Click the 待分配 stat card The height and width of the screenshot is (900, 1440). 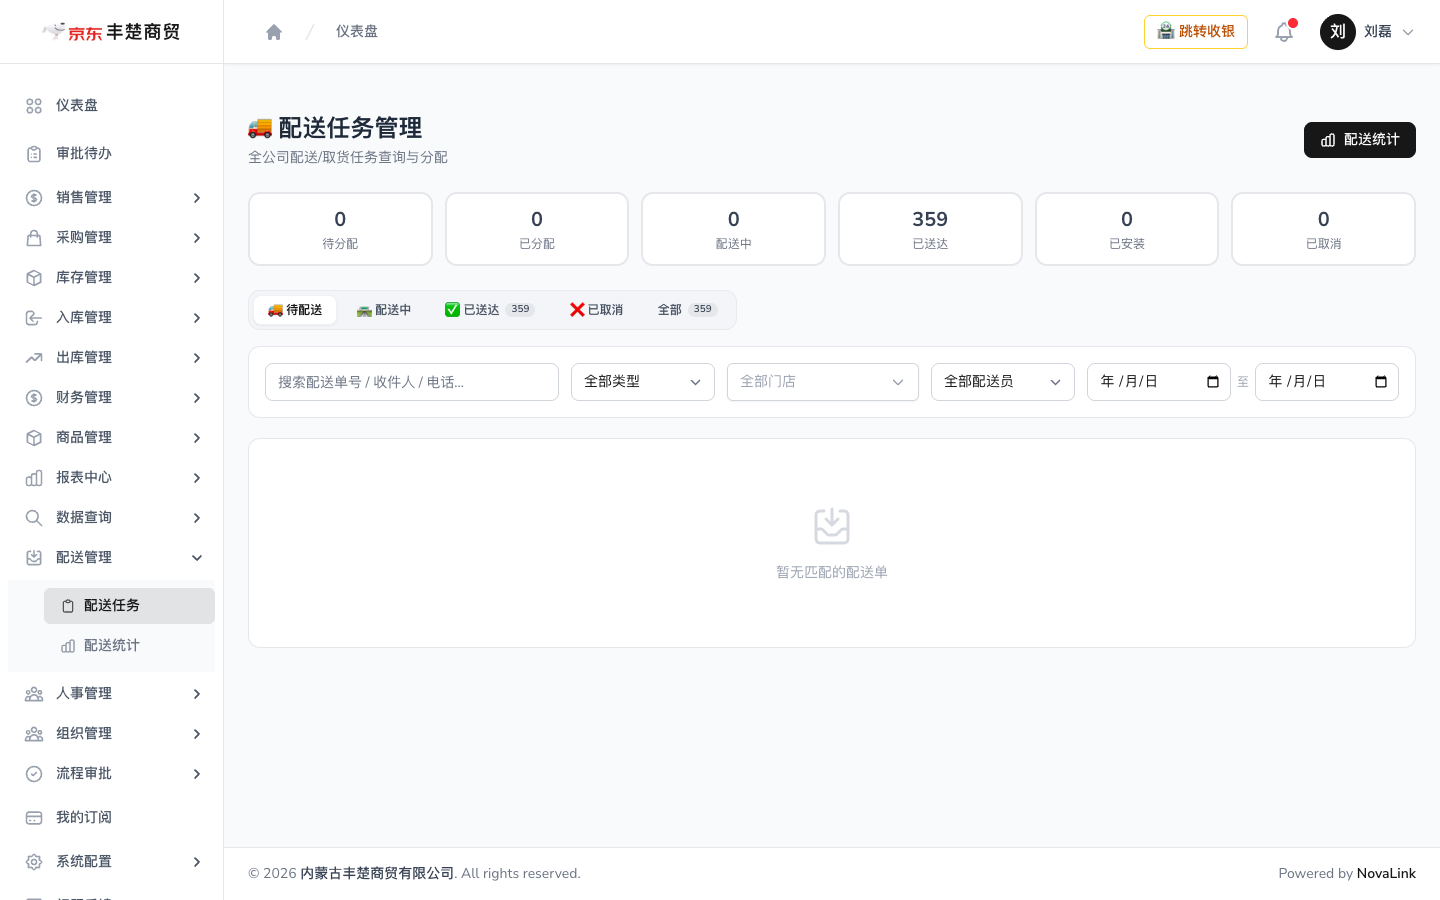340,229
